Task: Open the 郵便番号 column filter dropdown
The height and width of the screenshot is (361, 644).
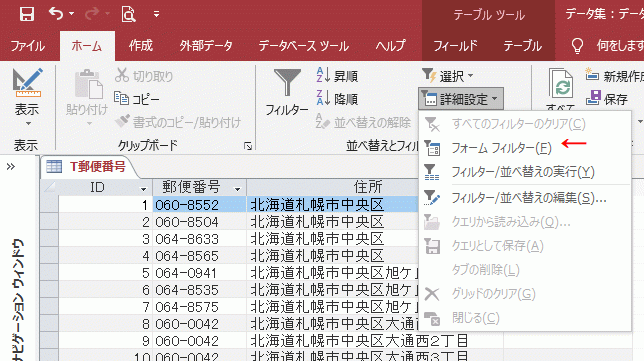Action: [x=237, y=189]
